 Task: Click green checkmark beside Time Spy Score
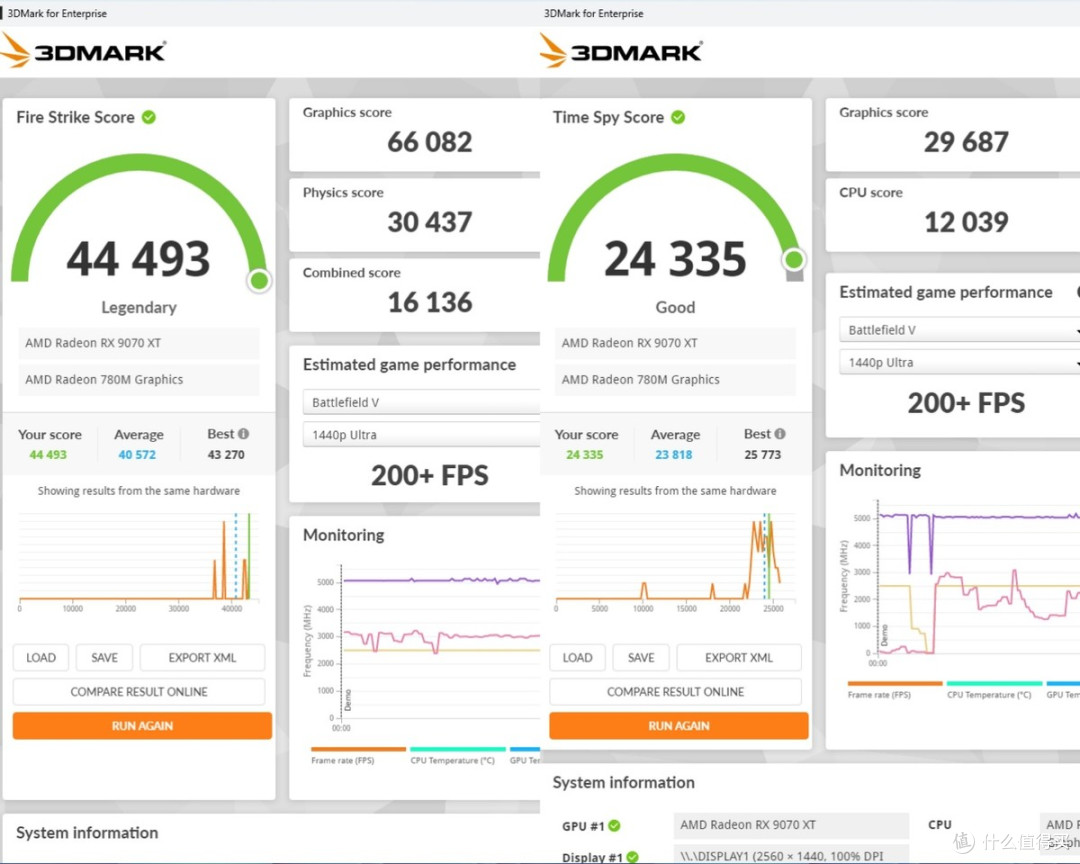(x=678, y=117)
